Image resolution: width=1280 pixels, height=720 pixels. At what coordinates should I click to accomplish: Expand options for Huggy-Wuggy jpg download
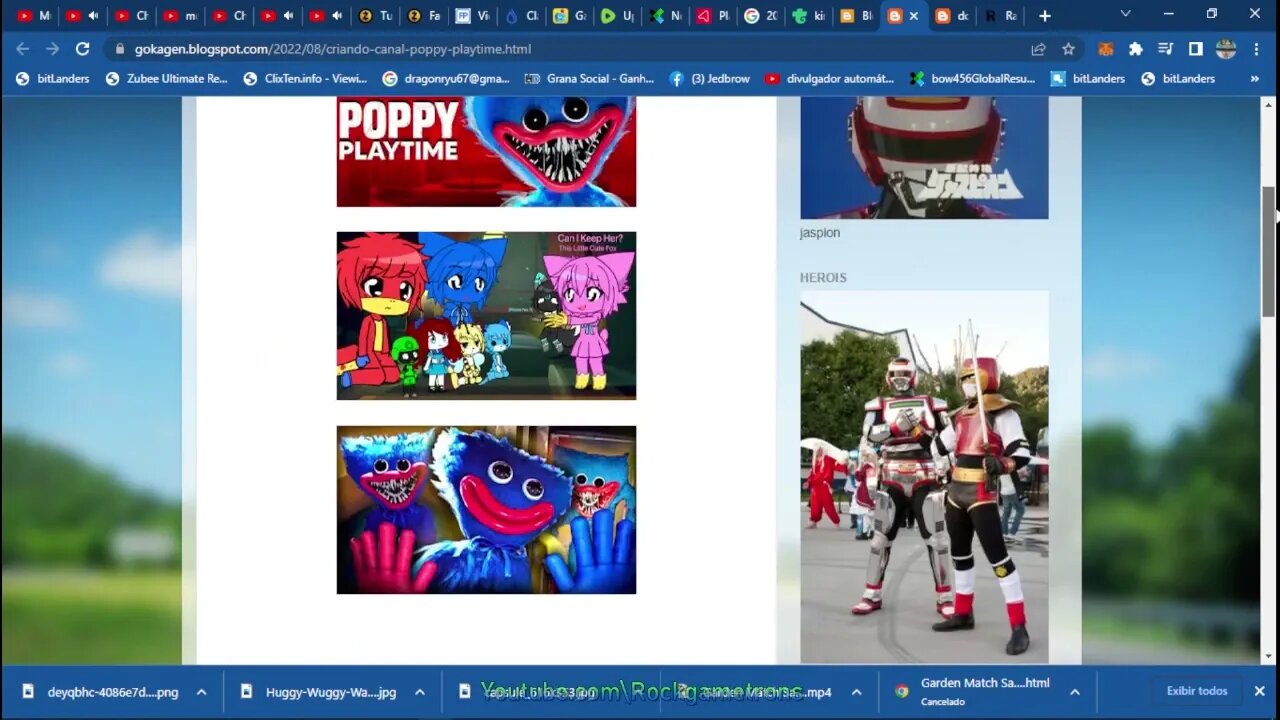(419, 692)
